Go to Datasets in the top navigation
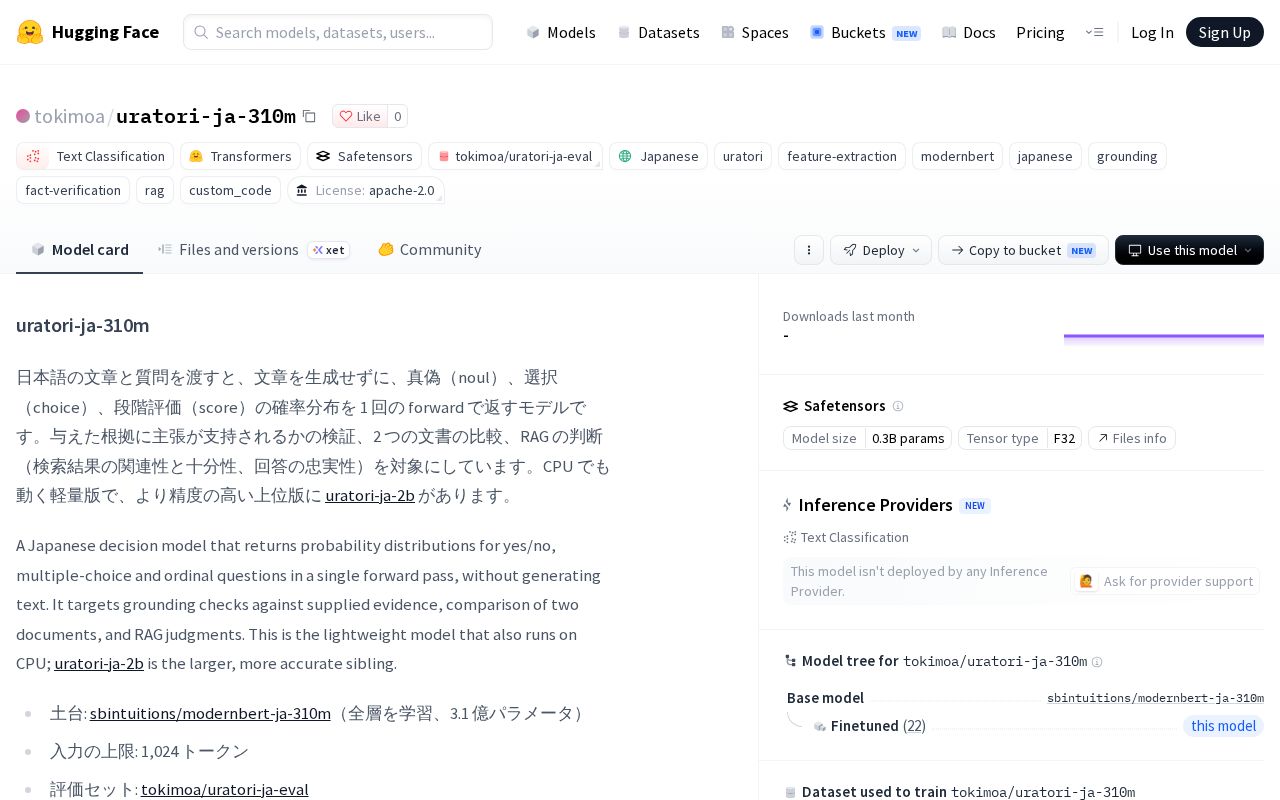This screenshot has height=800, width=1280. coord(658,32)
